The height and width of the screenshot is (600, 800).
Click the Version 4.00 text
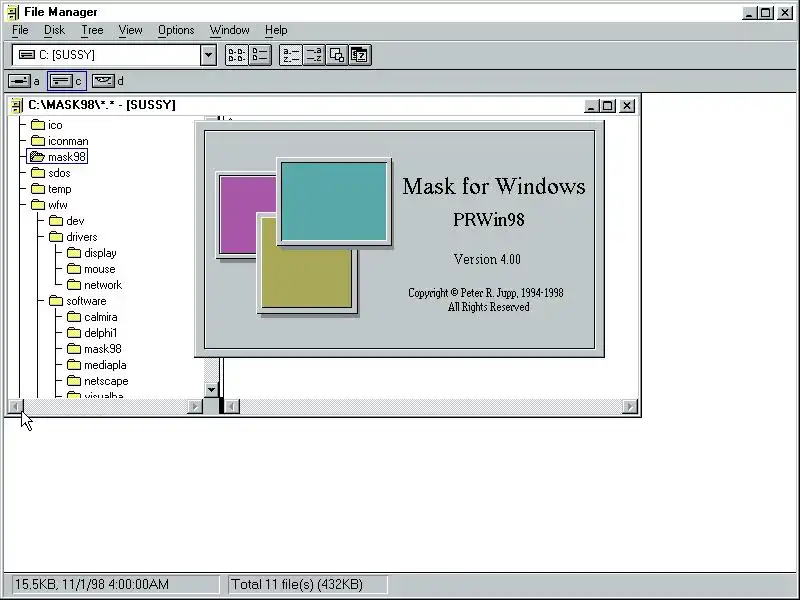point(487,259)
